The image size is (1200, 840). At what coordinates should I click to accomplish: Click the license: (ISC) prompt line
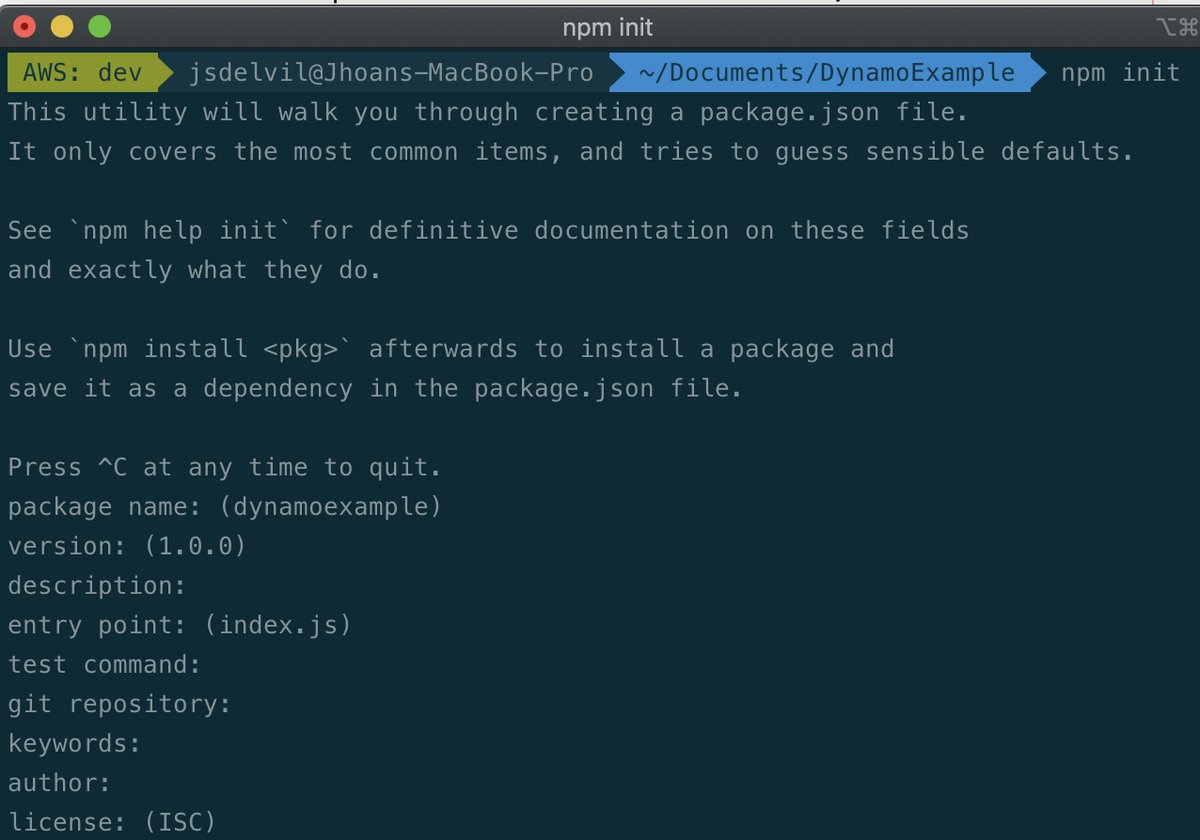click(x=110, y=821)
